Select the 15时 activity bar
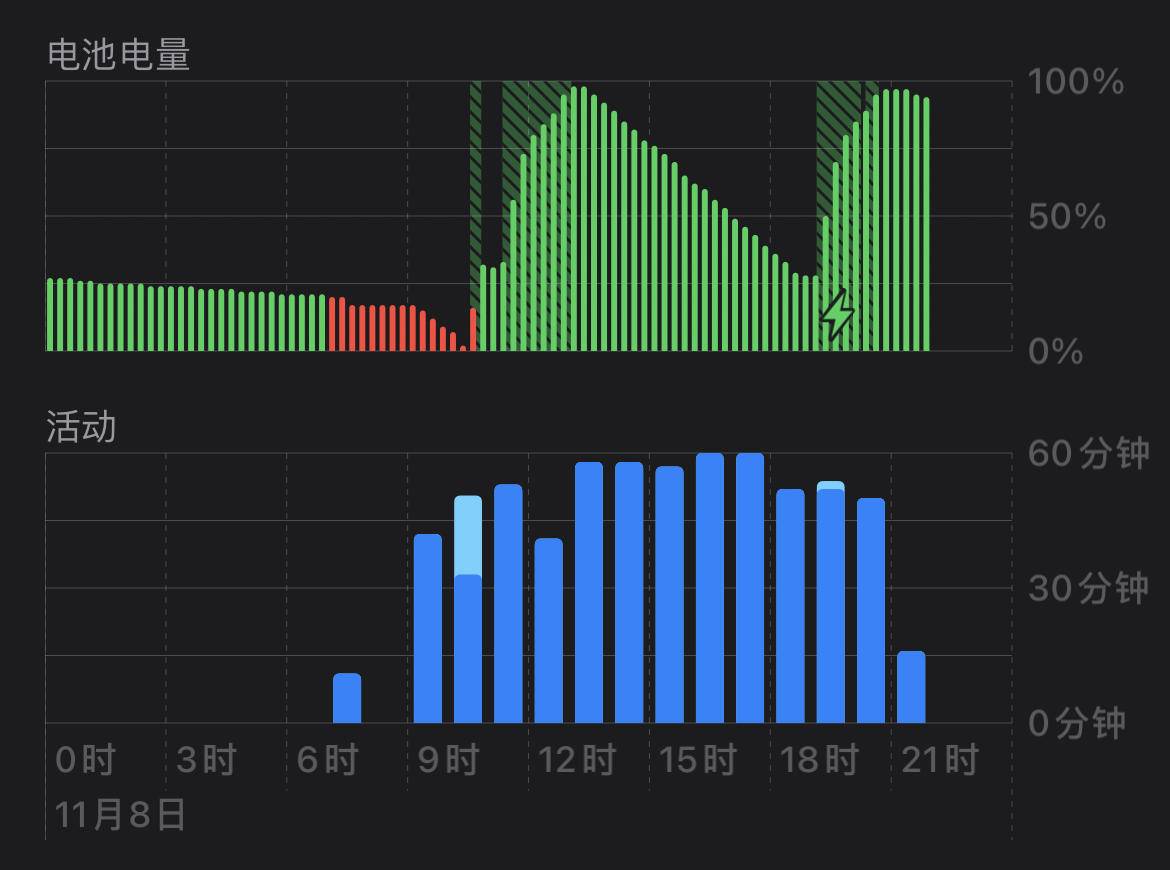Viewport: 1170px width, 870px height. pyautogui.click(x=669, y=595)
